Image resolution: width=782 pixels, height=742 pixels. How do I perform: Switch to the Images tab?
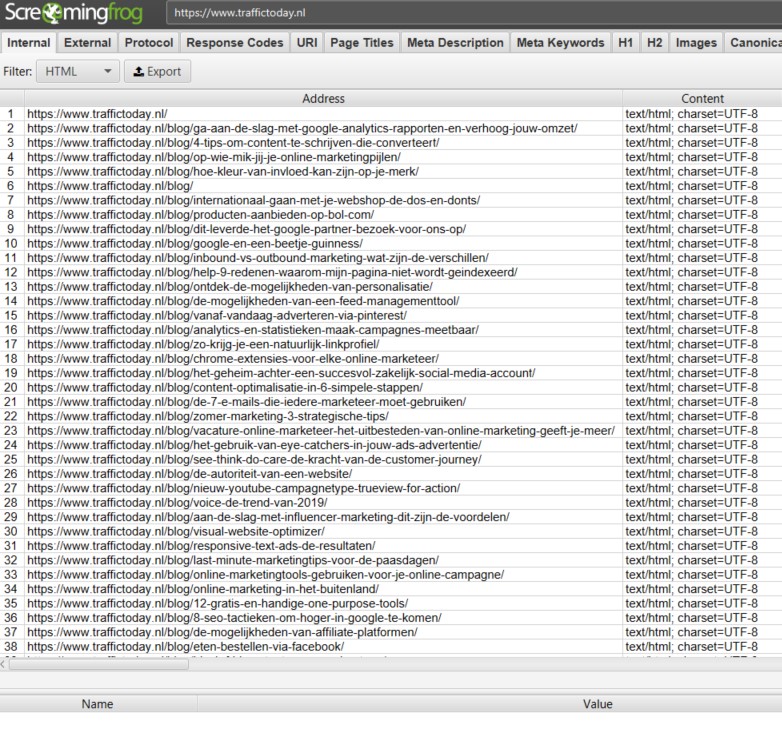tap(696, 43)
